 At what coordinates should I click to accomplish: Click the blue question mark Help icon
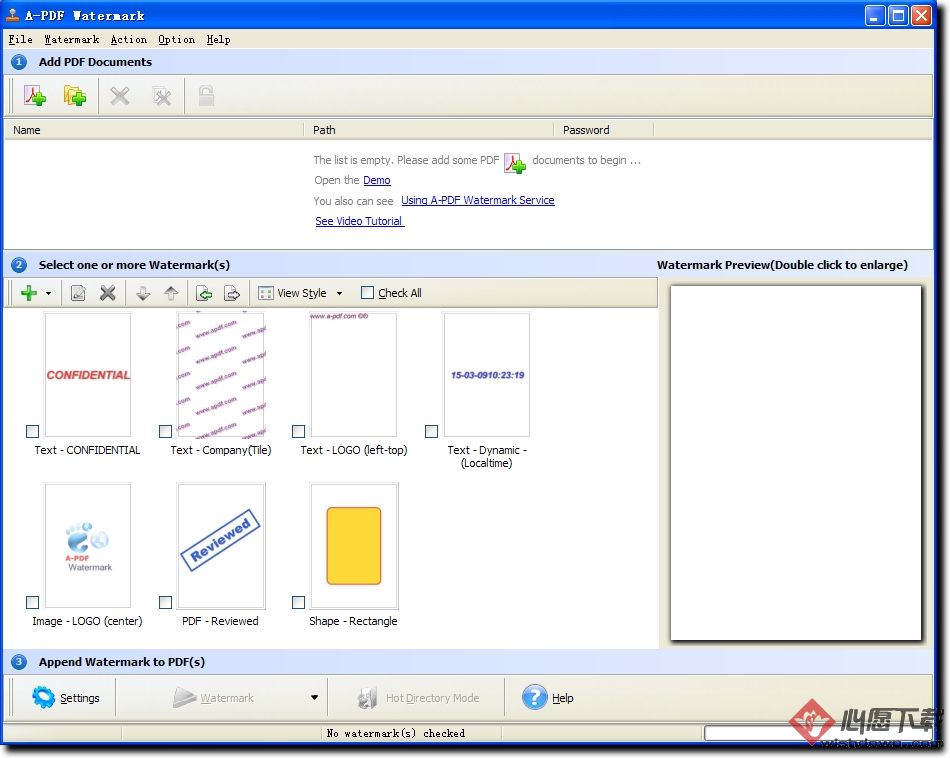tap(534, 697)
